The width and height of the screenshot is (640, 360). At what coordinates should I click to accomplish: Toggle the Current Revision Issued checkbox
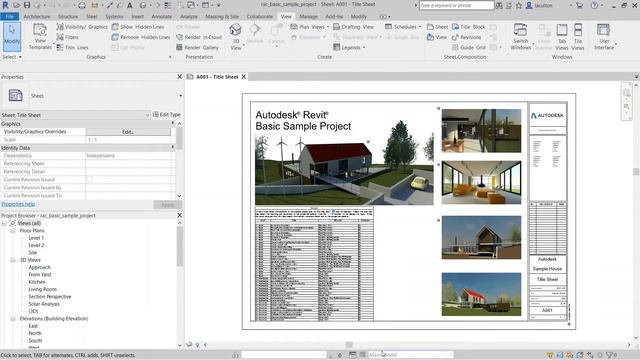[x=89, y=180]
